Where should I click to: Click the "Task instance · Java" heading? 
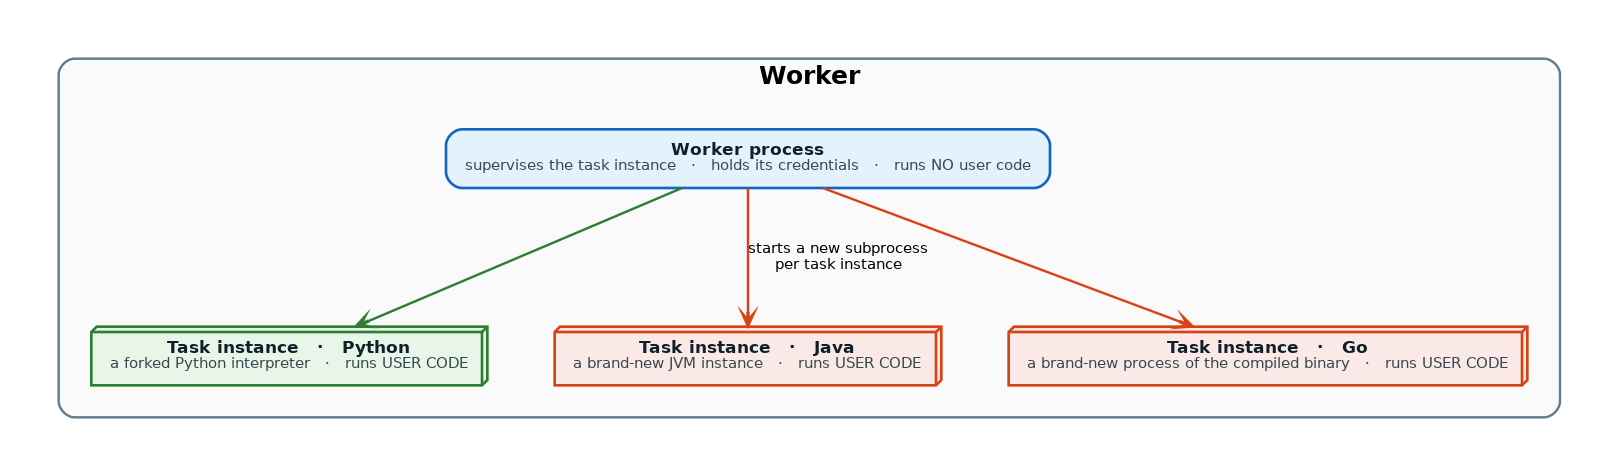point(746,348)
